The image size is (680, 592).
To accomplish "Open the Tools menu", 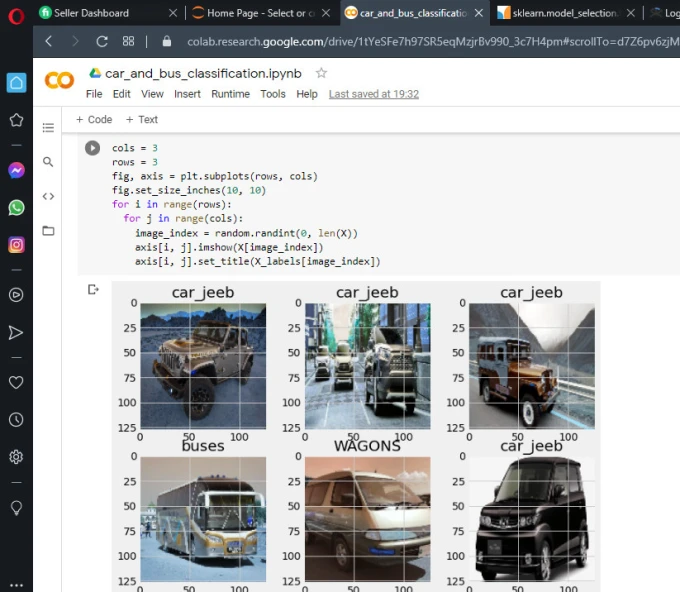I will coord(273,94).
